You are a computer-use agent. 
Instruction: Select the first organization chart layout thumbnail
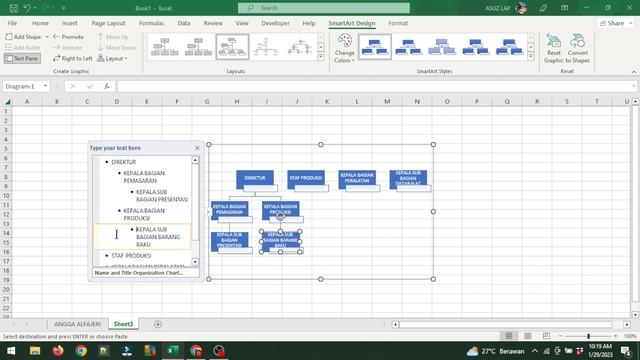pos(164,47)
